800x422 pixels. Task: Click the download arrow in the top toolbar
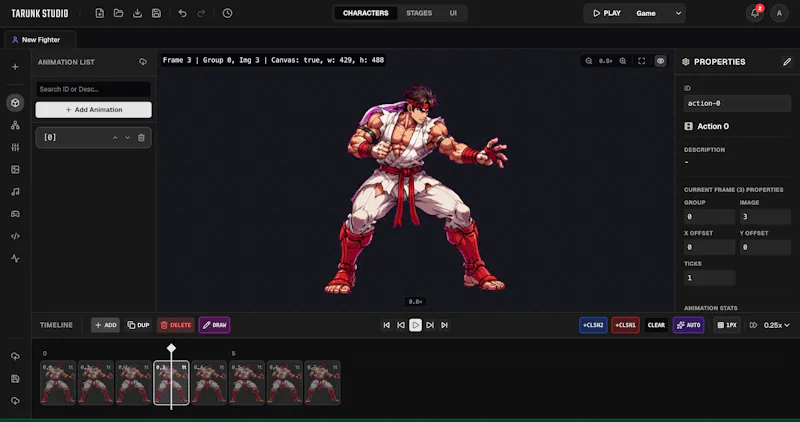137,13
